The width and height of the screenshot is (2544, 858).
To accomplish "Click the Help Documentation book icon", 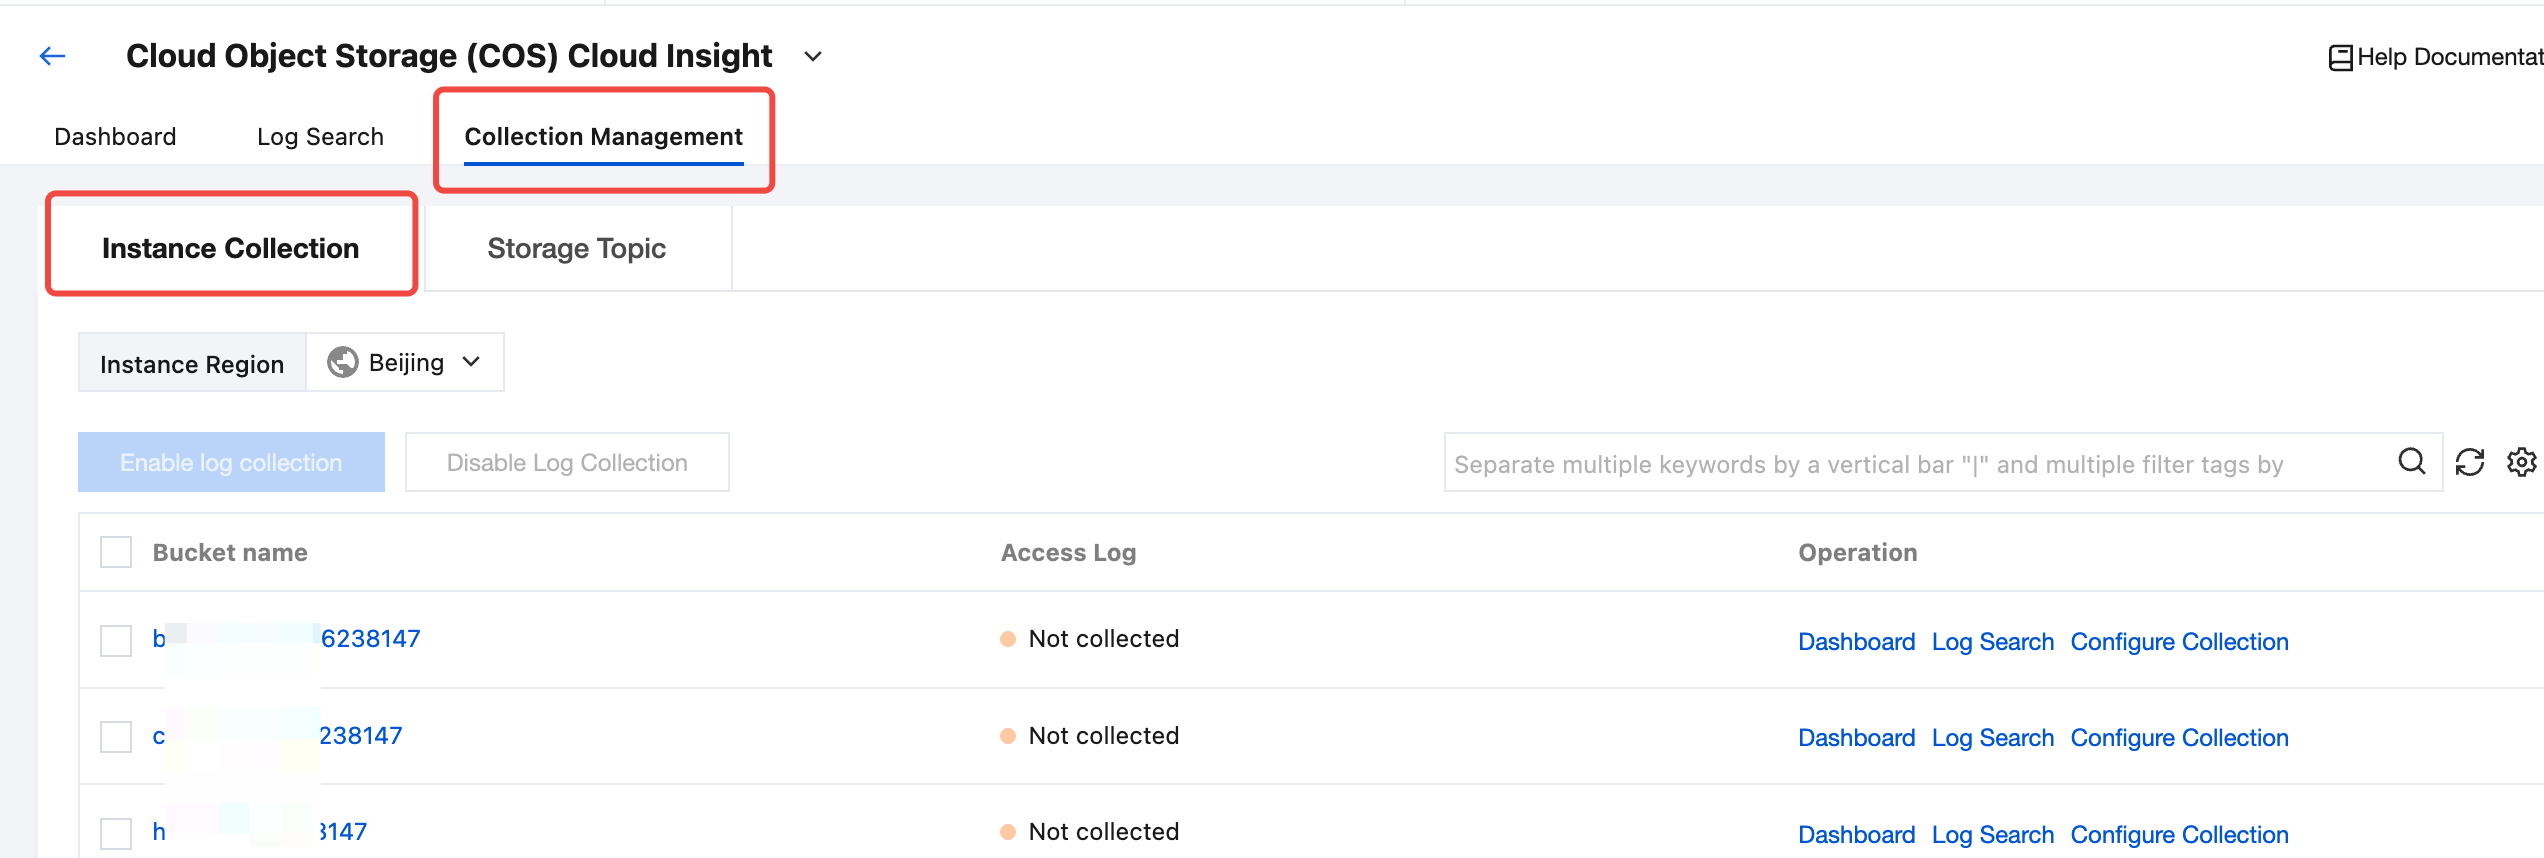I will [2340, 58].
